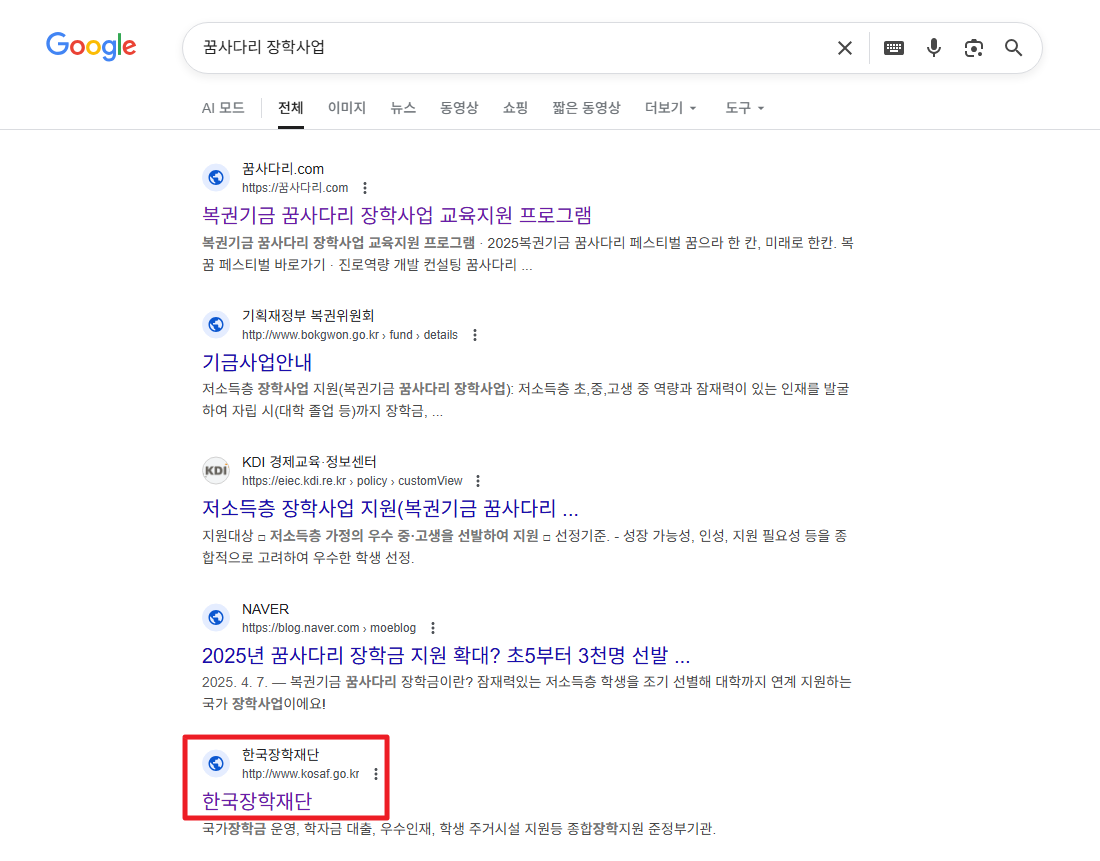1100x861 pixels.
Task: Open the three-dot menu for 기획재정부 복권위원회 result
Action: pyautogui.click(x=475, y=334)
